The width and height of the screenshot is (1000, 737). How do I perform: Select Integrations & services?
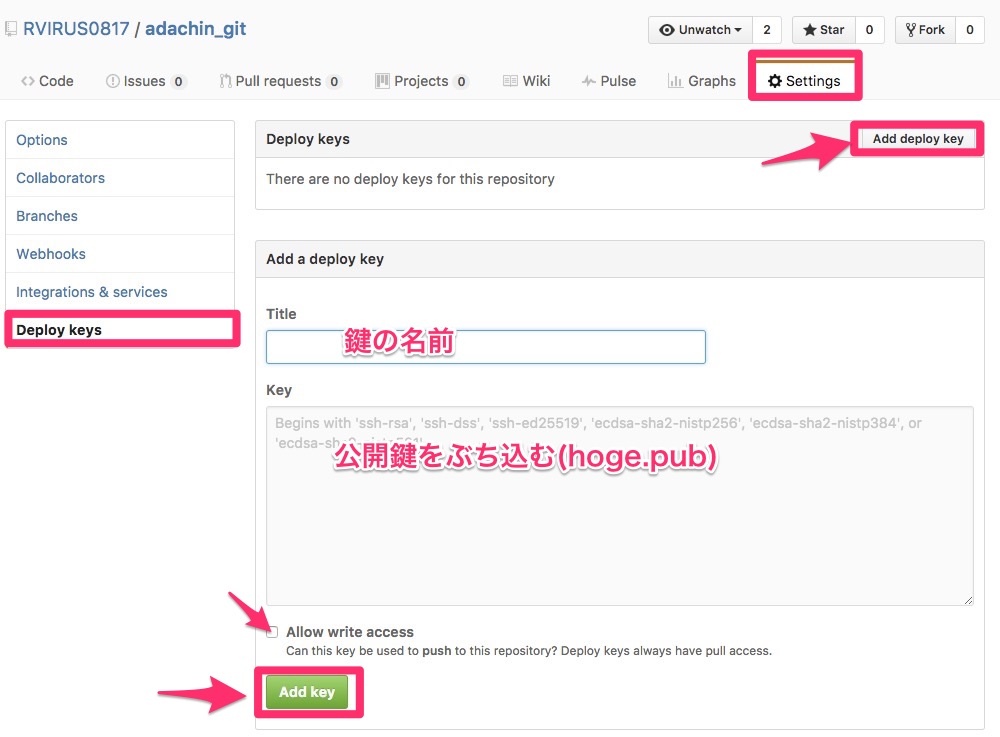[x=120, y=292]
